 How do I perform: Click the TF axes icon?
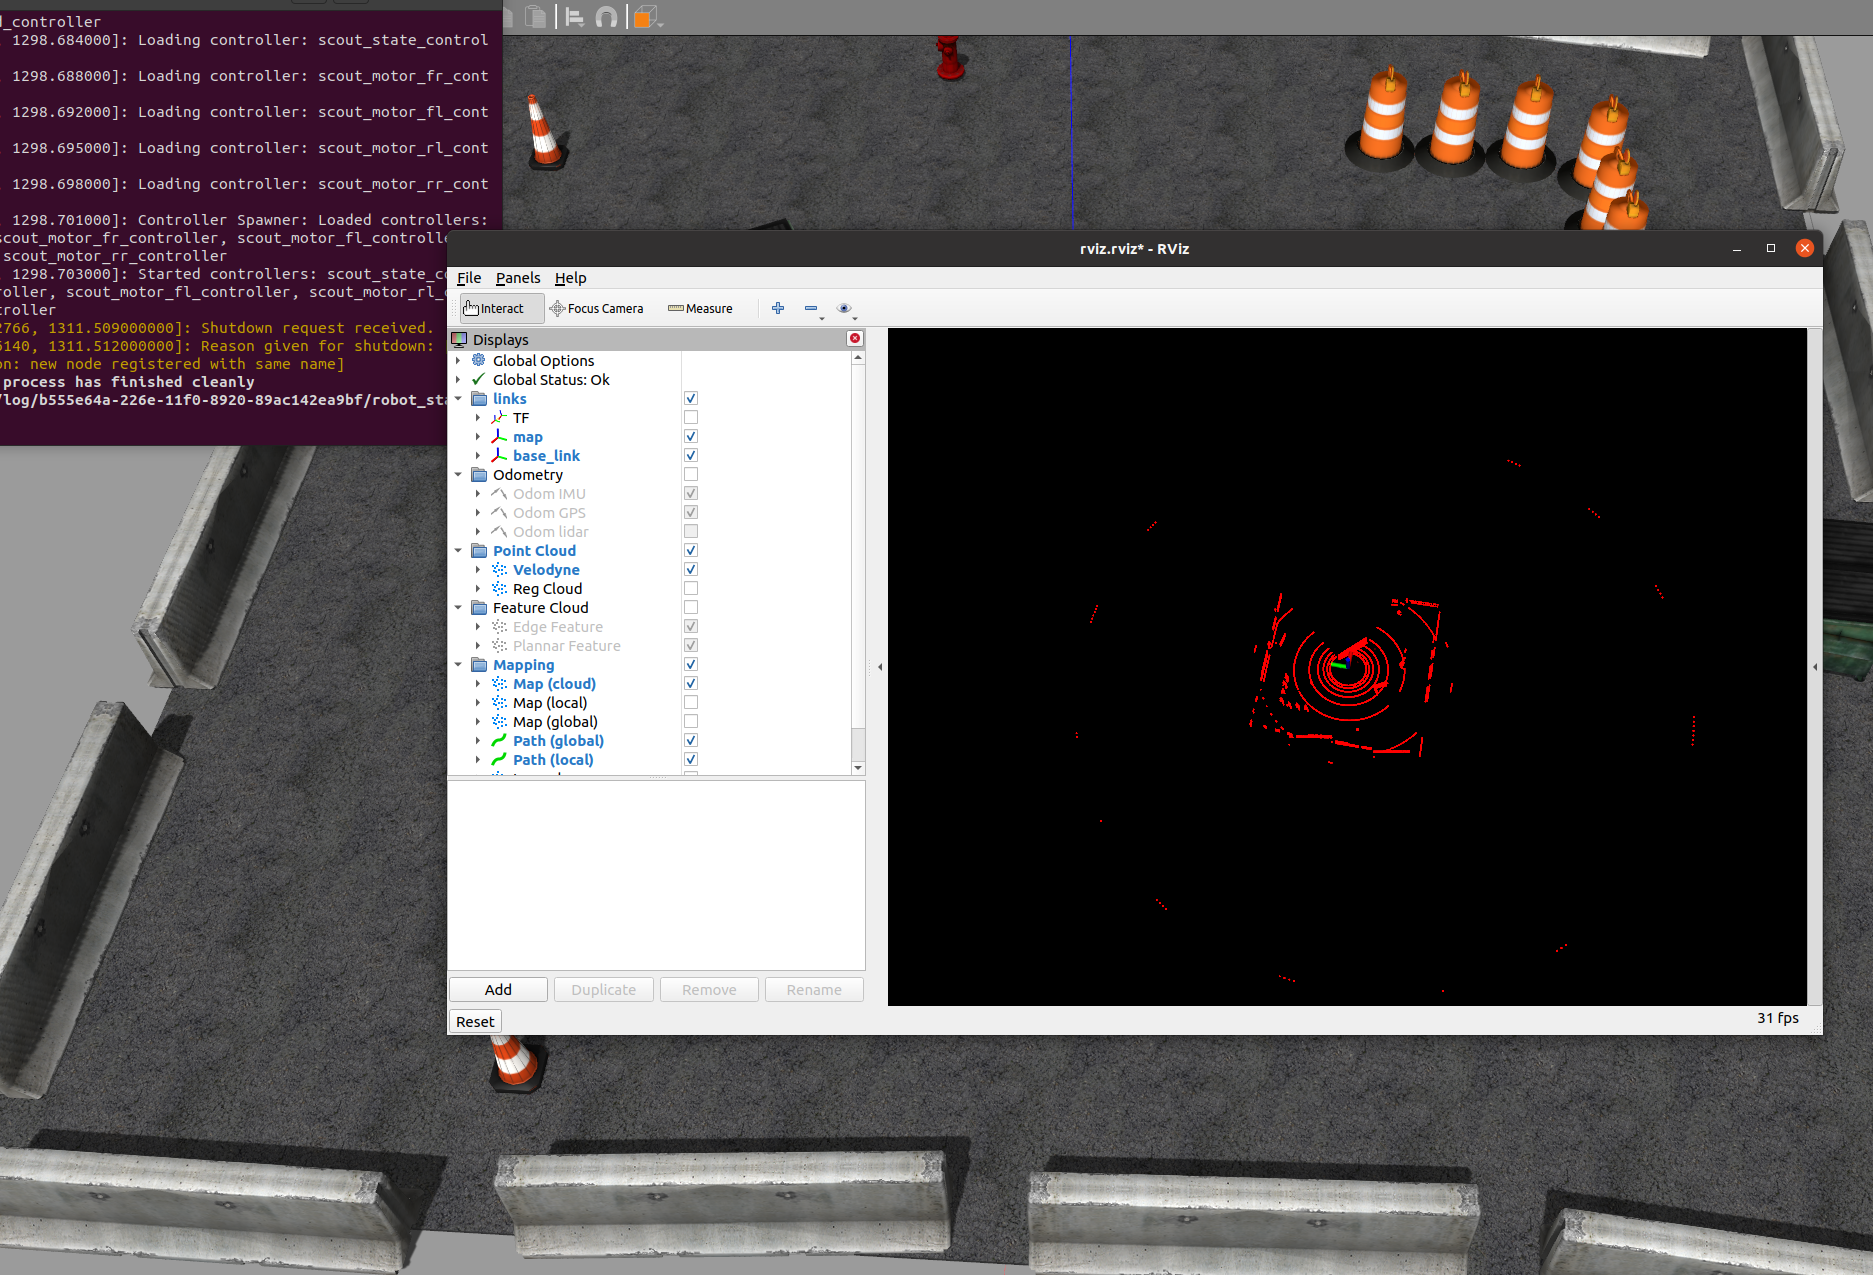pos(499,417)
